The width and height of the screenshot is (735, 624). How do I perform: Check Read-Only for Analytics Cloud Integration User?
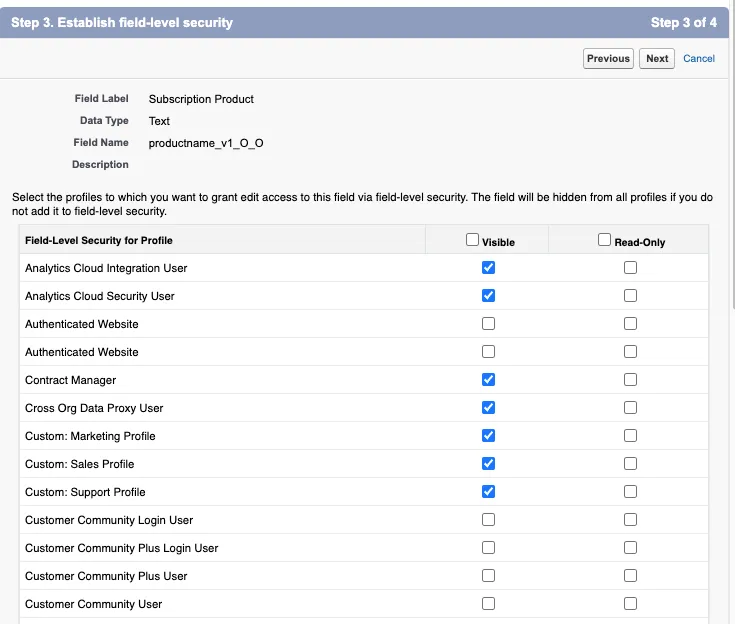(x=630, y=268)
